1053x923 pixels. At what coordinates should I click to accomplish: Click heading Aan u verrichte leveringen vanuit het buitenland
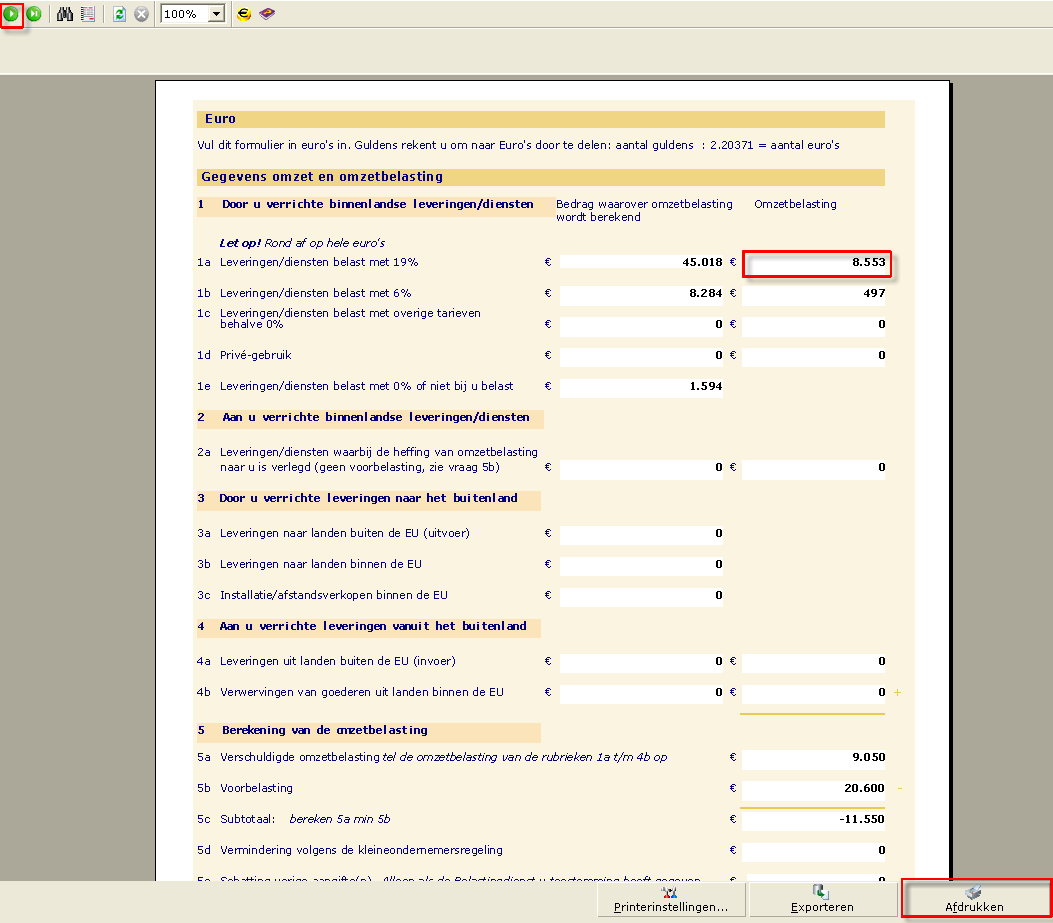tap(373, 626)
